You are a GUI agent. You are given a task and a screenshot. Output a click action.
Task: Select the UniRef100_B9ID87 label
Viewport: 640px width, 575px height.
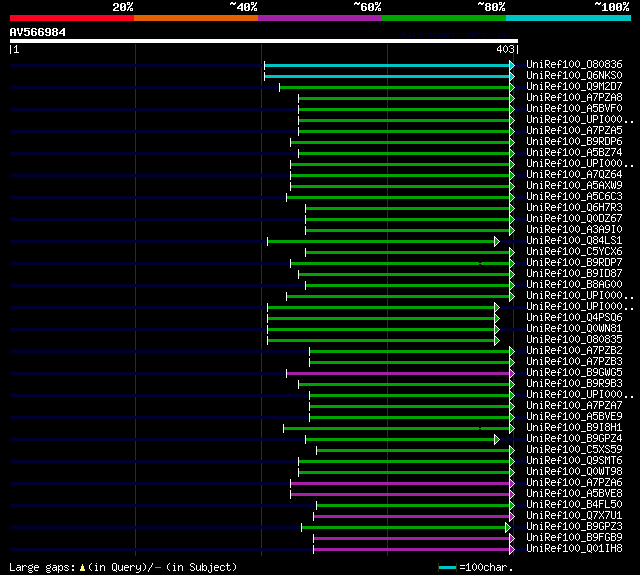coord(574,274)
